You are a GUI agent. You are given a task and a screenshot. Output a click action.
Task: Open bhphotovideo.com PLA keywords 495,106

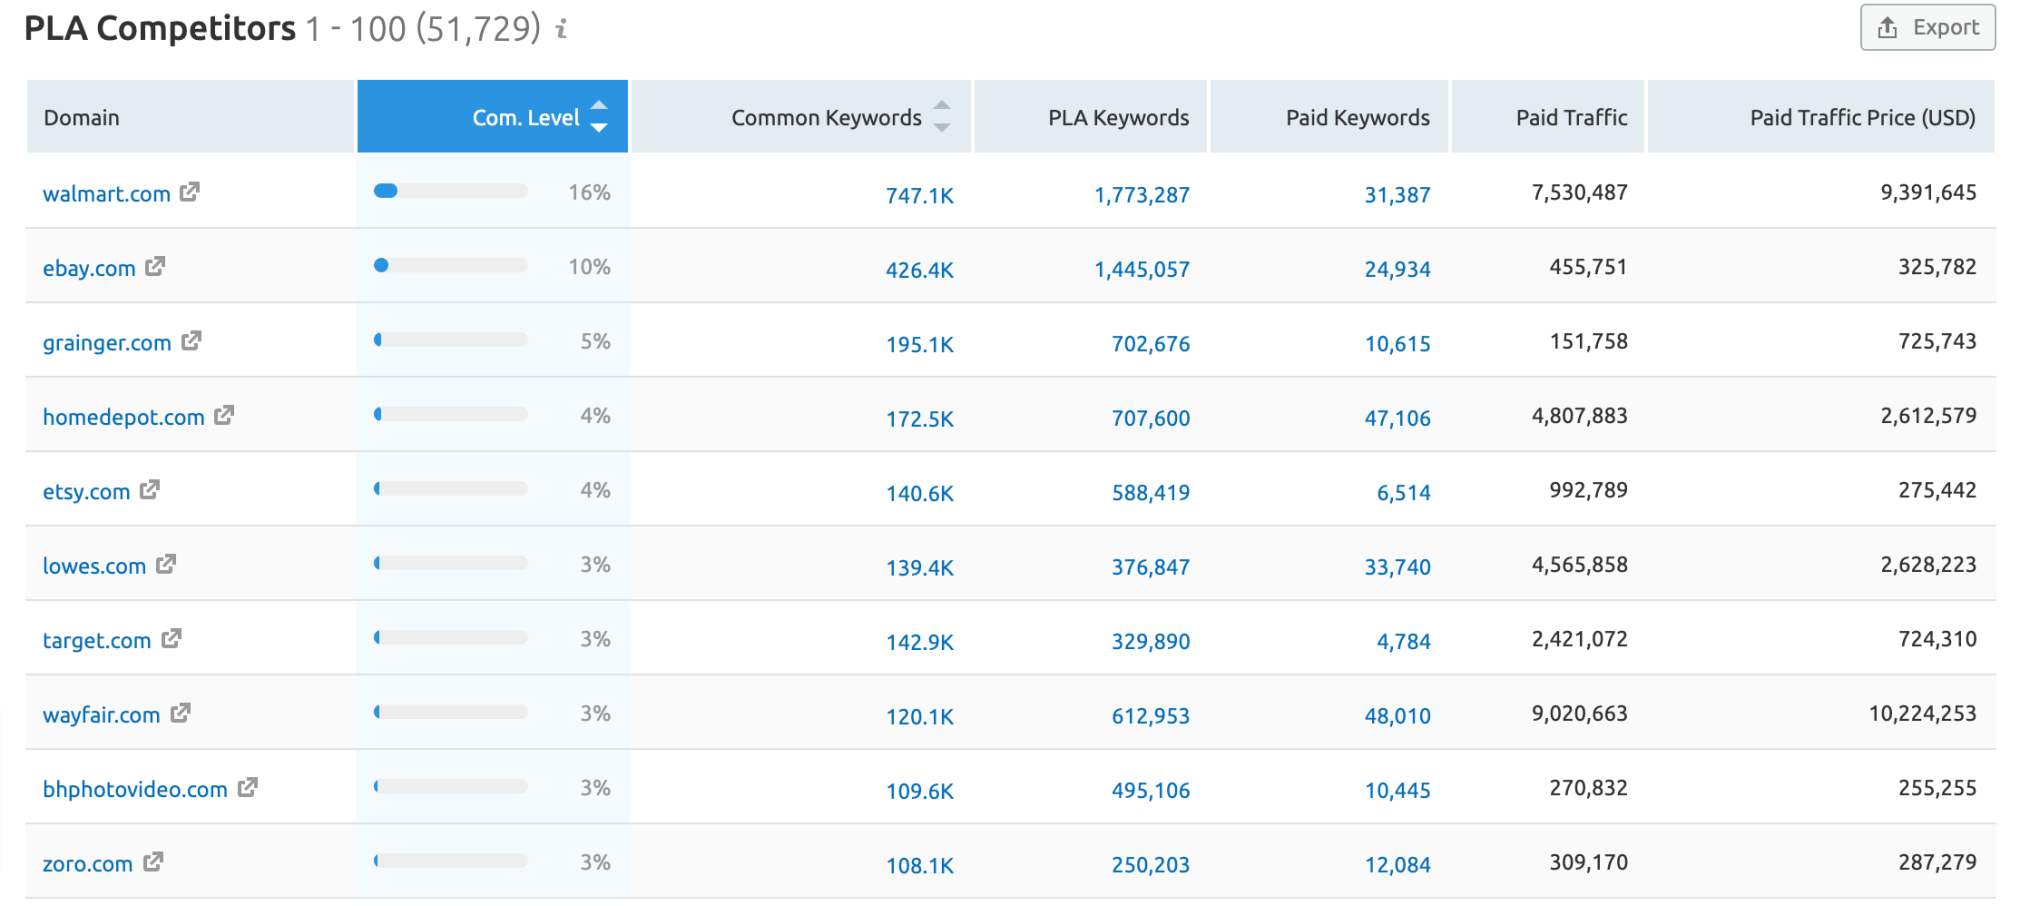[x=1151, y=790]
